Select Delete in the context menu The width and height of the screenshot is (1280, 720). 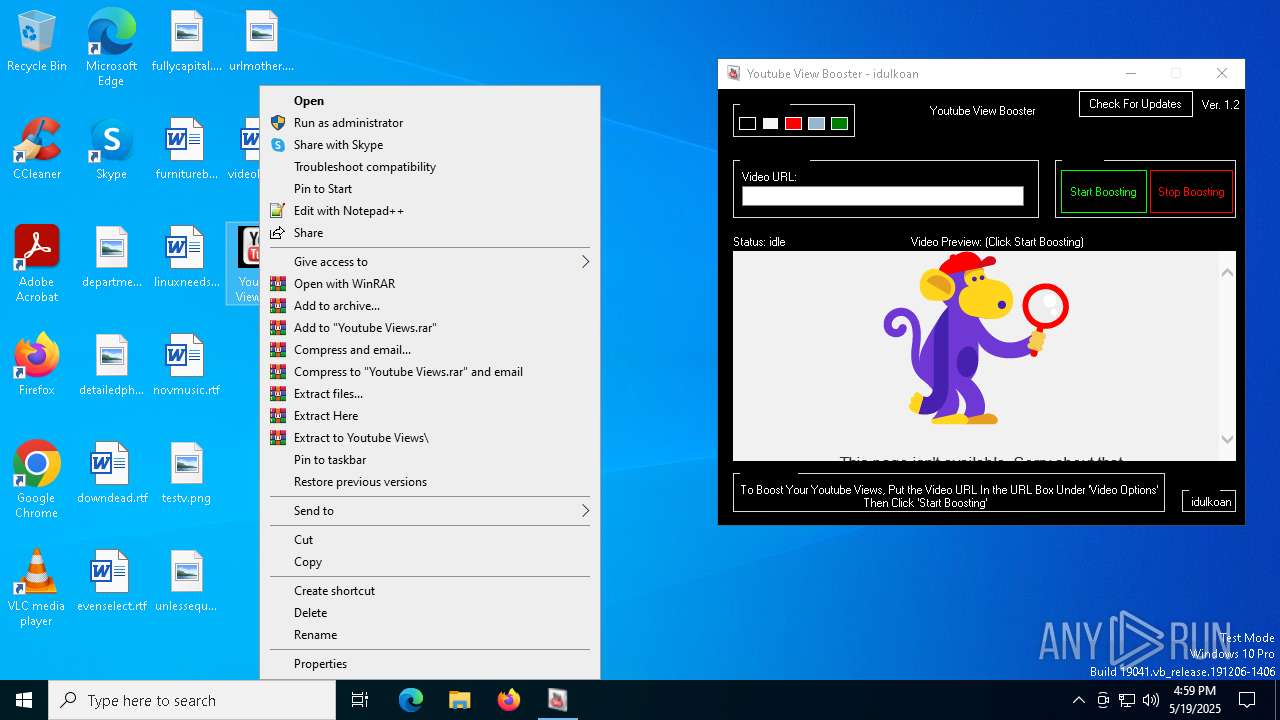(430, 613)
